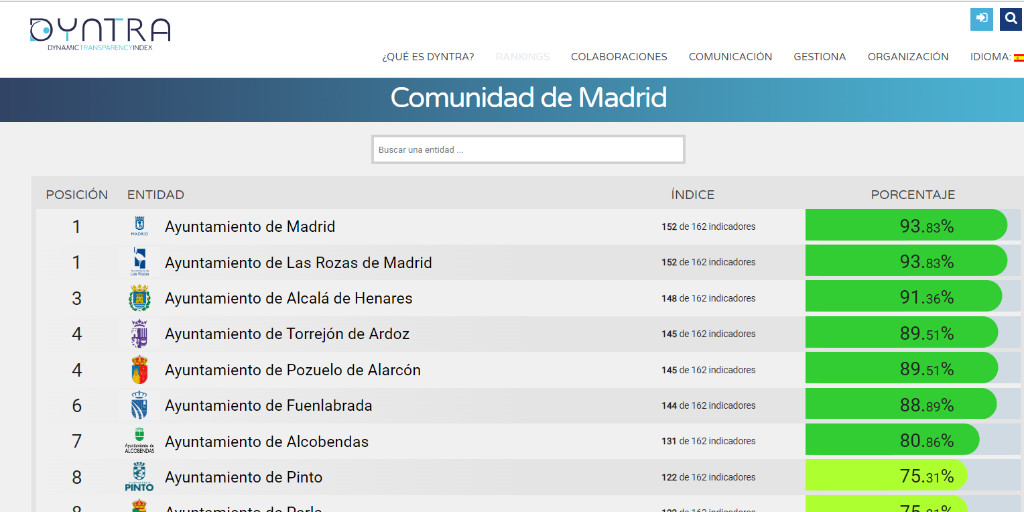1024x512 pixels.
Task: Click Pozuelo de Alarcón 89.51% bar
Action: tap(902, 368)
